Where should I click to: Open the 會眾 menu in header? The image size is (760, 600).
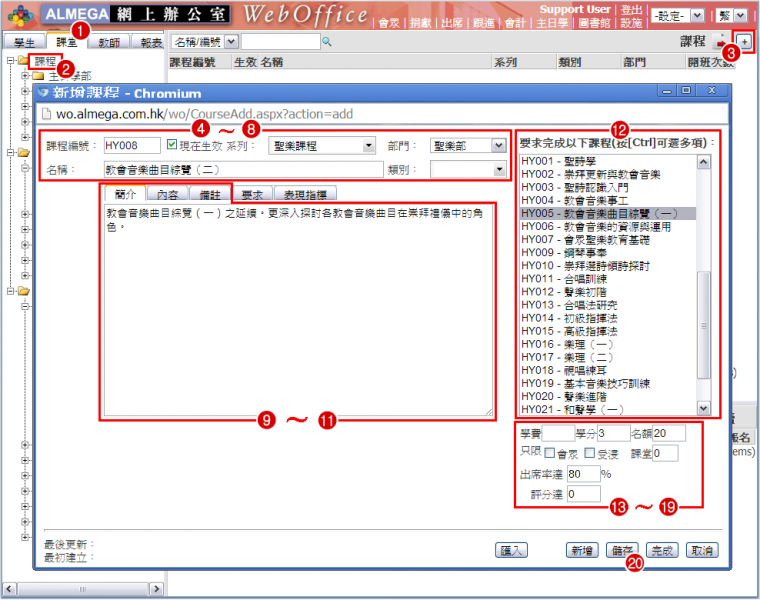coord(389,23)
